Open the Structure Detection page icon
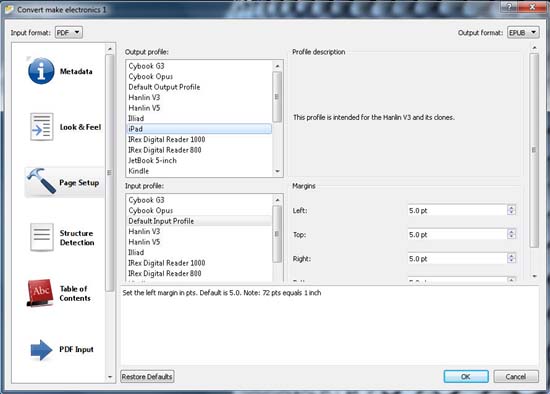The height and width of the screenshot is (394, 550). click(42, 238)
